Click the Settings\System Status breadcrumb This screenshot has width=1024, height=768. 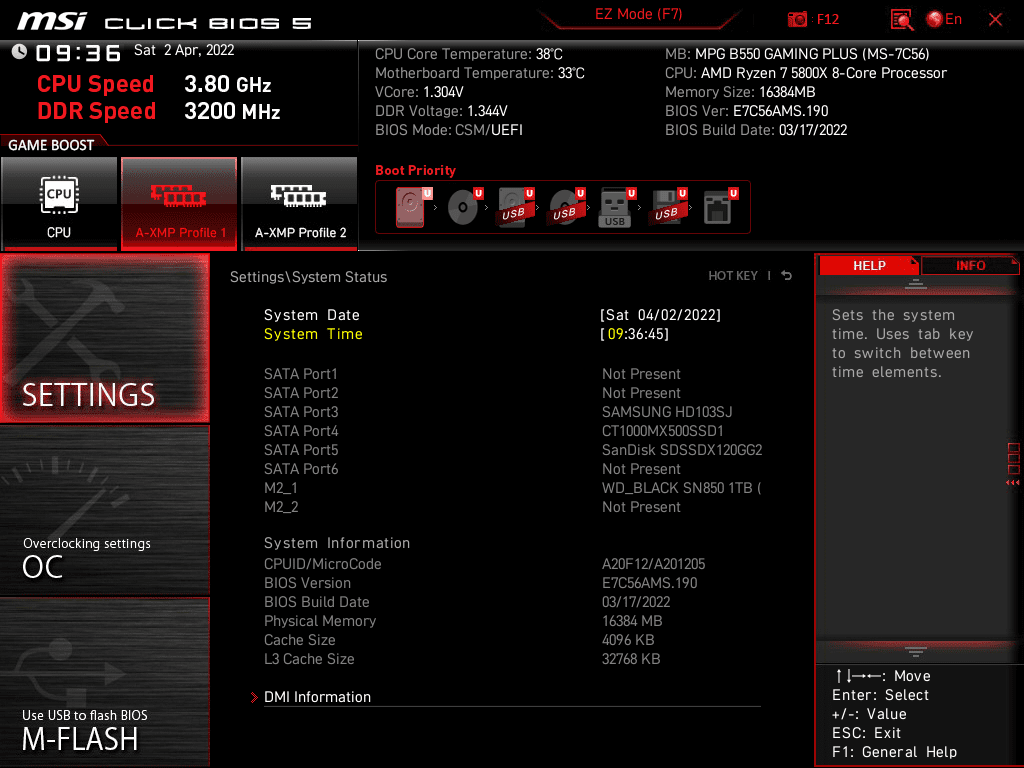click(x=308, y=277)
